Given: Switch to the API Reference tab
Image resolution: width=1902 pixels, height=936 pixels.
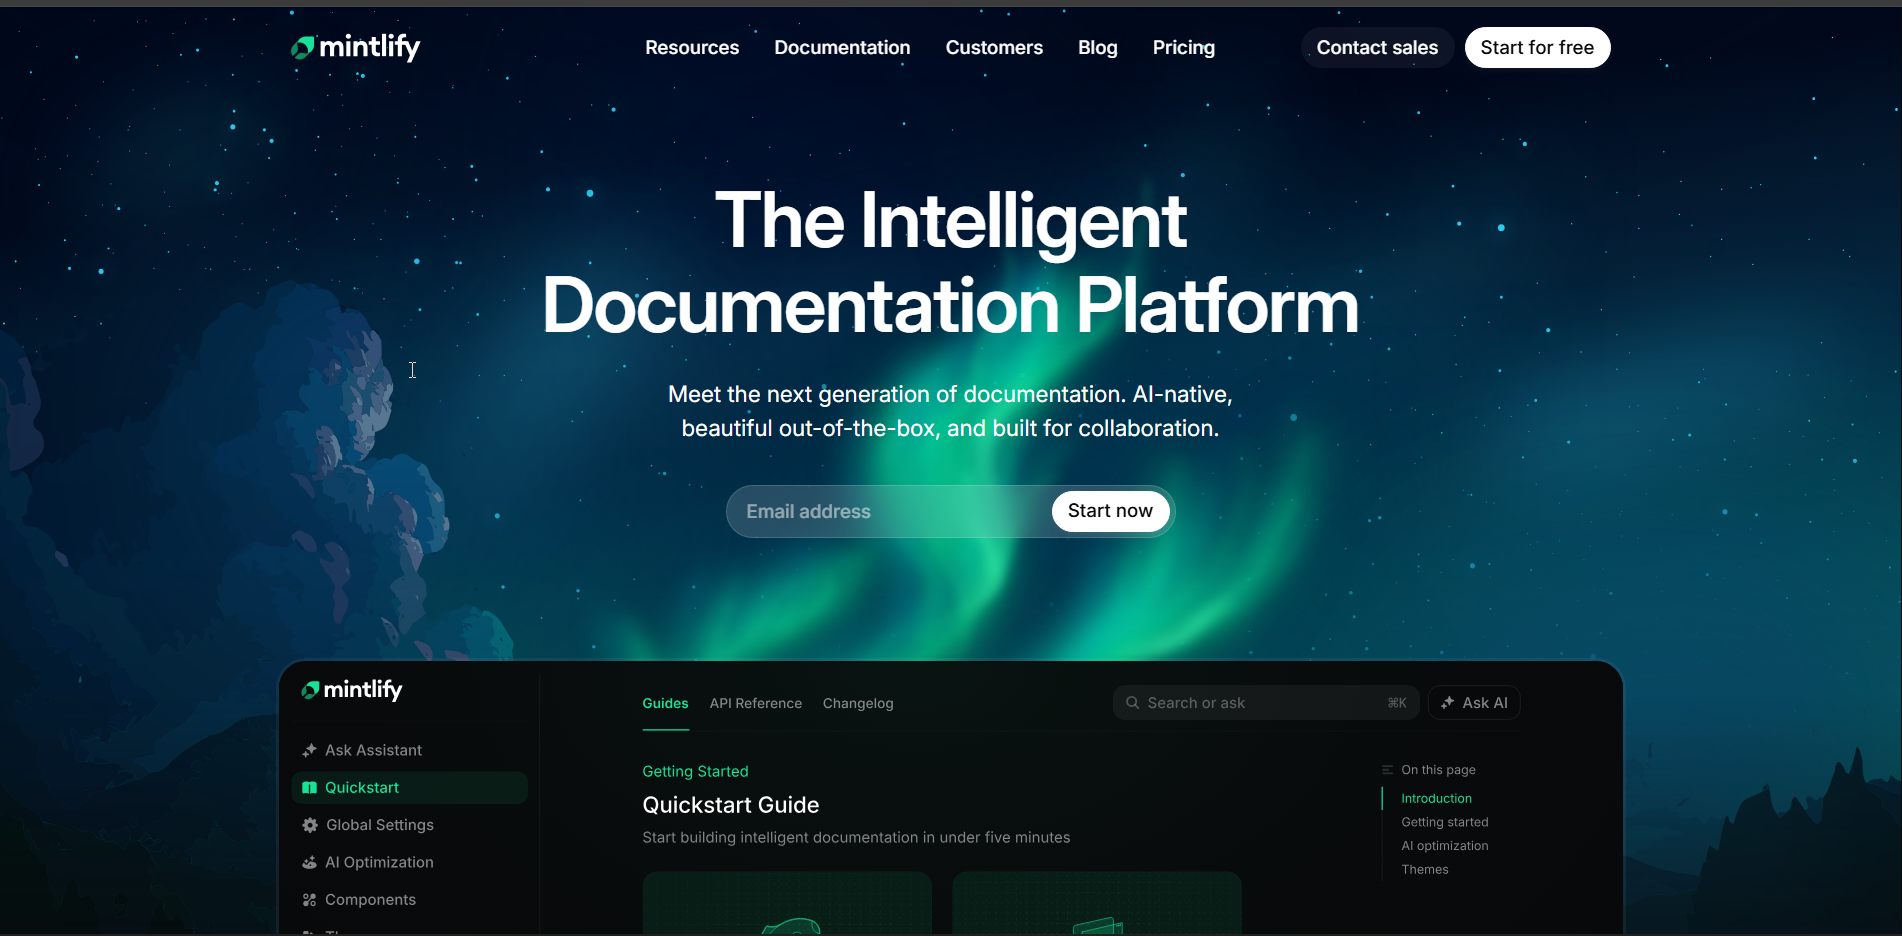Looking at the screenshot, I should pos(755,703).
